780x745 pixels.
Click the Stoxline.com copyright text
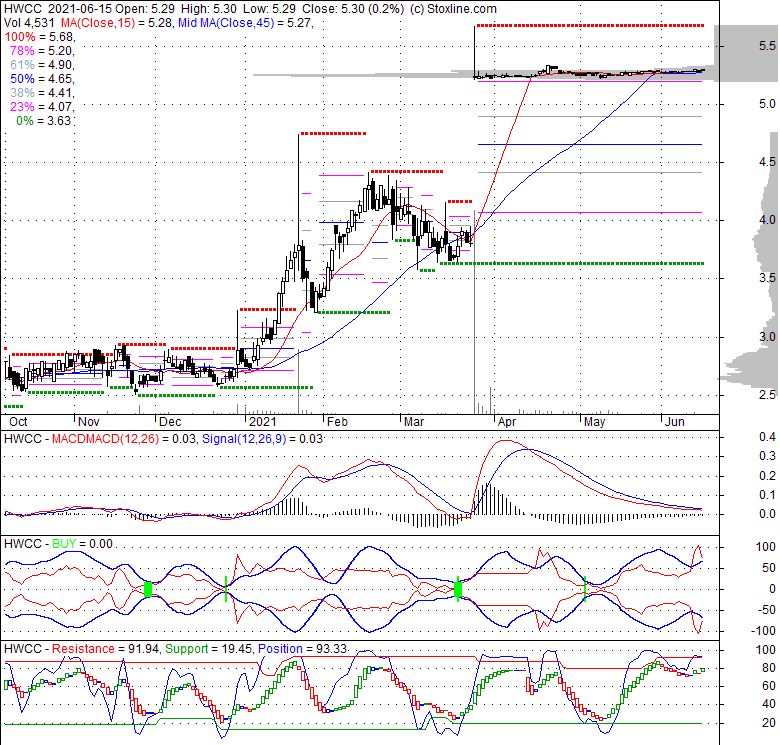pos(453,9)
